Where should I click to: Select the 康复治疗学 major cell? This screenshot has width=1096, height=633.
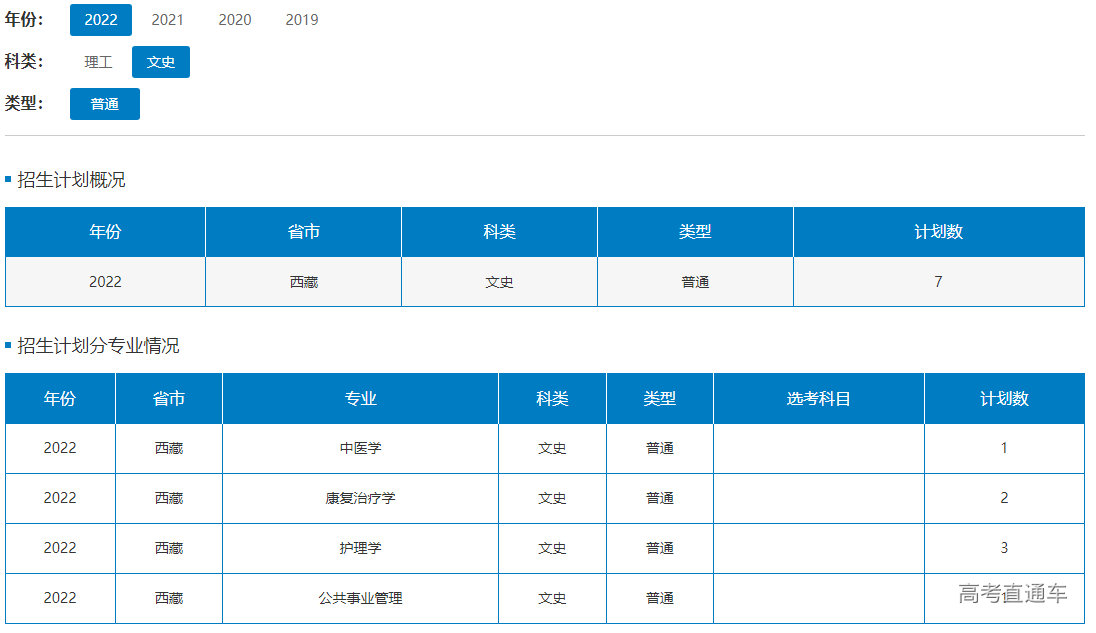tap(360, 498)
